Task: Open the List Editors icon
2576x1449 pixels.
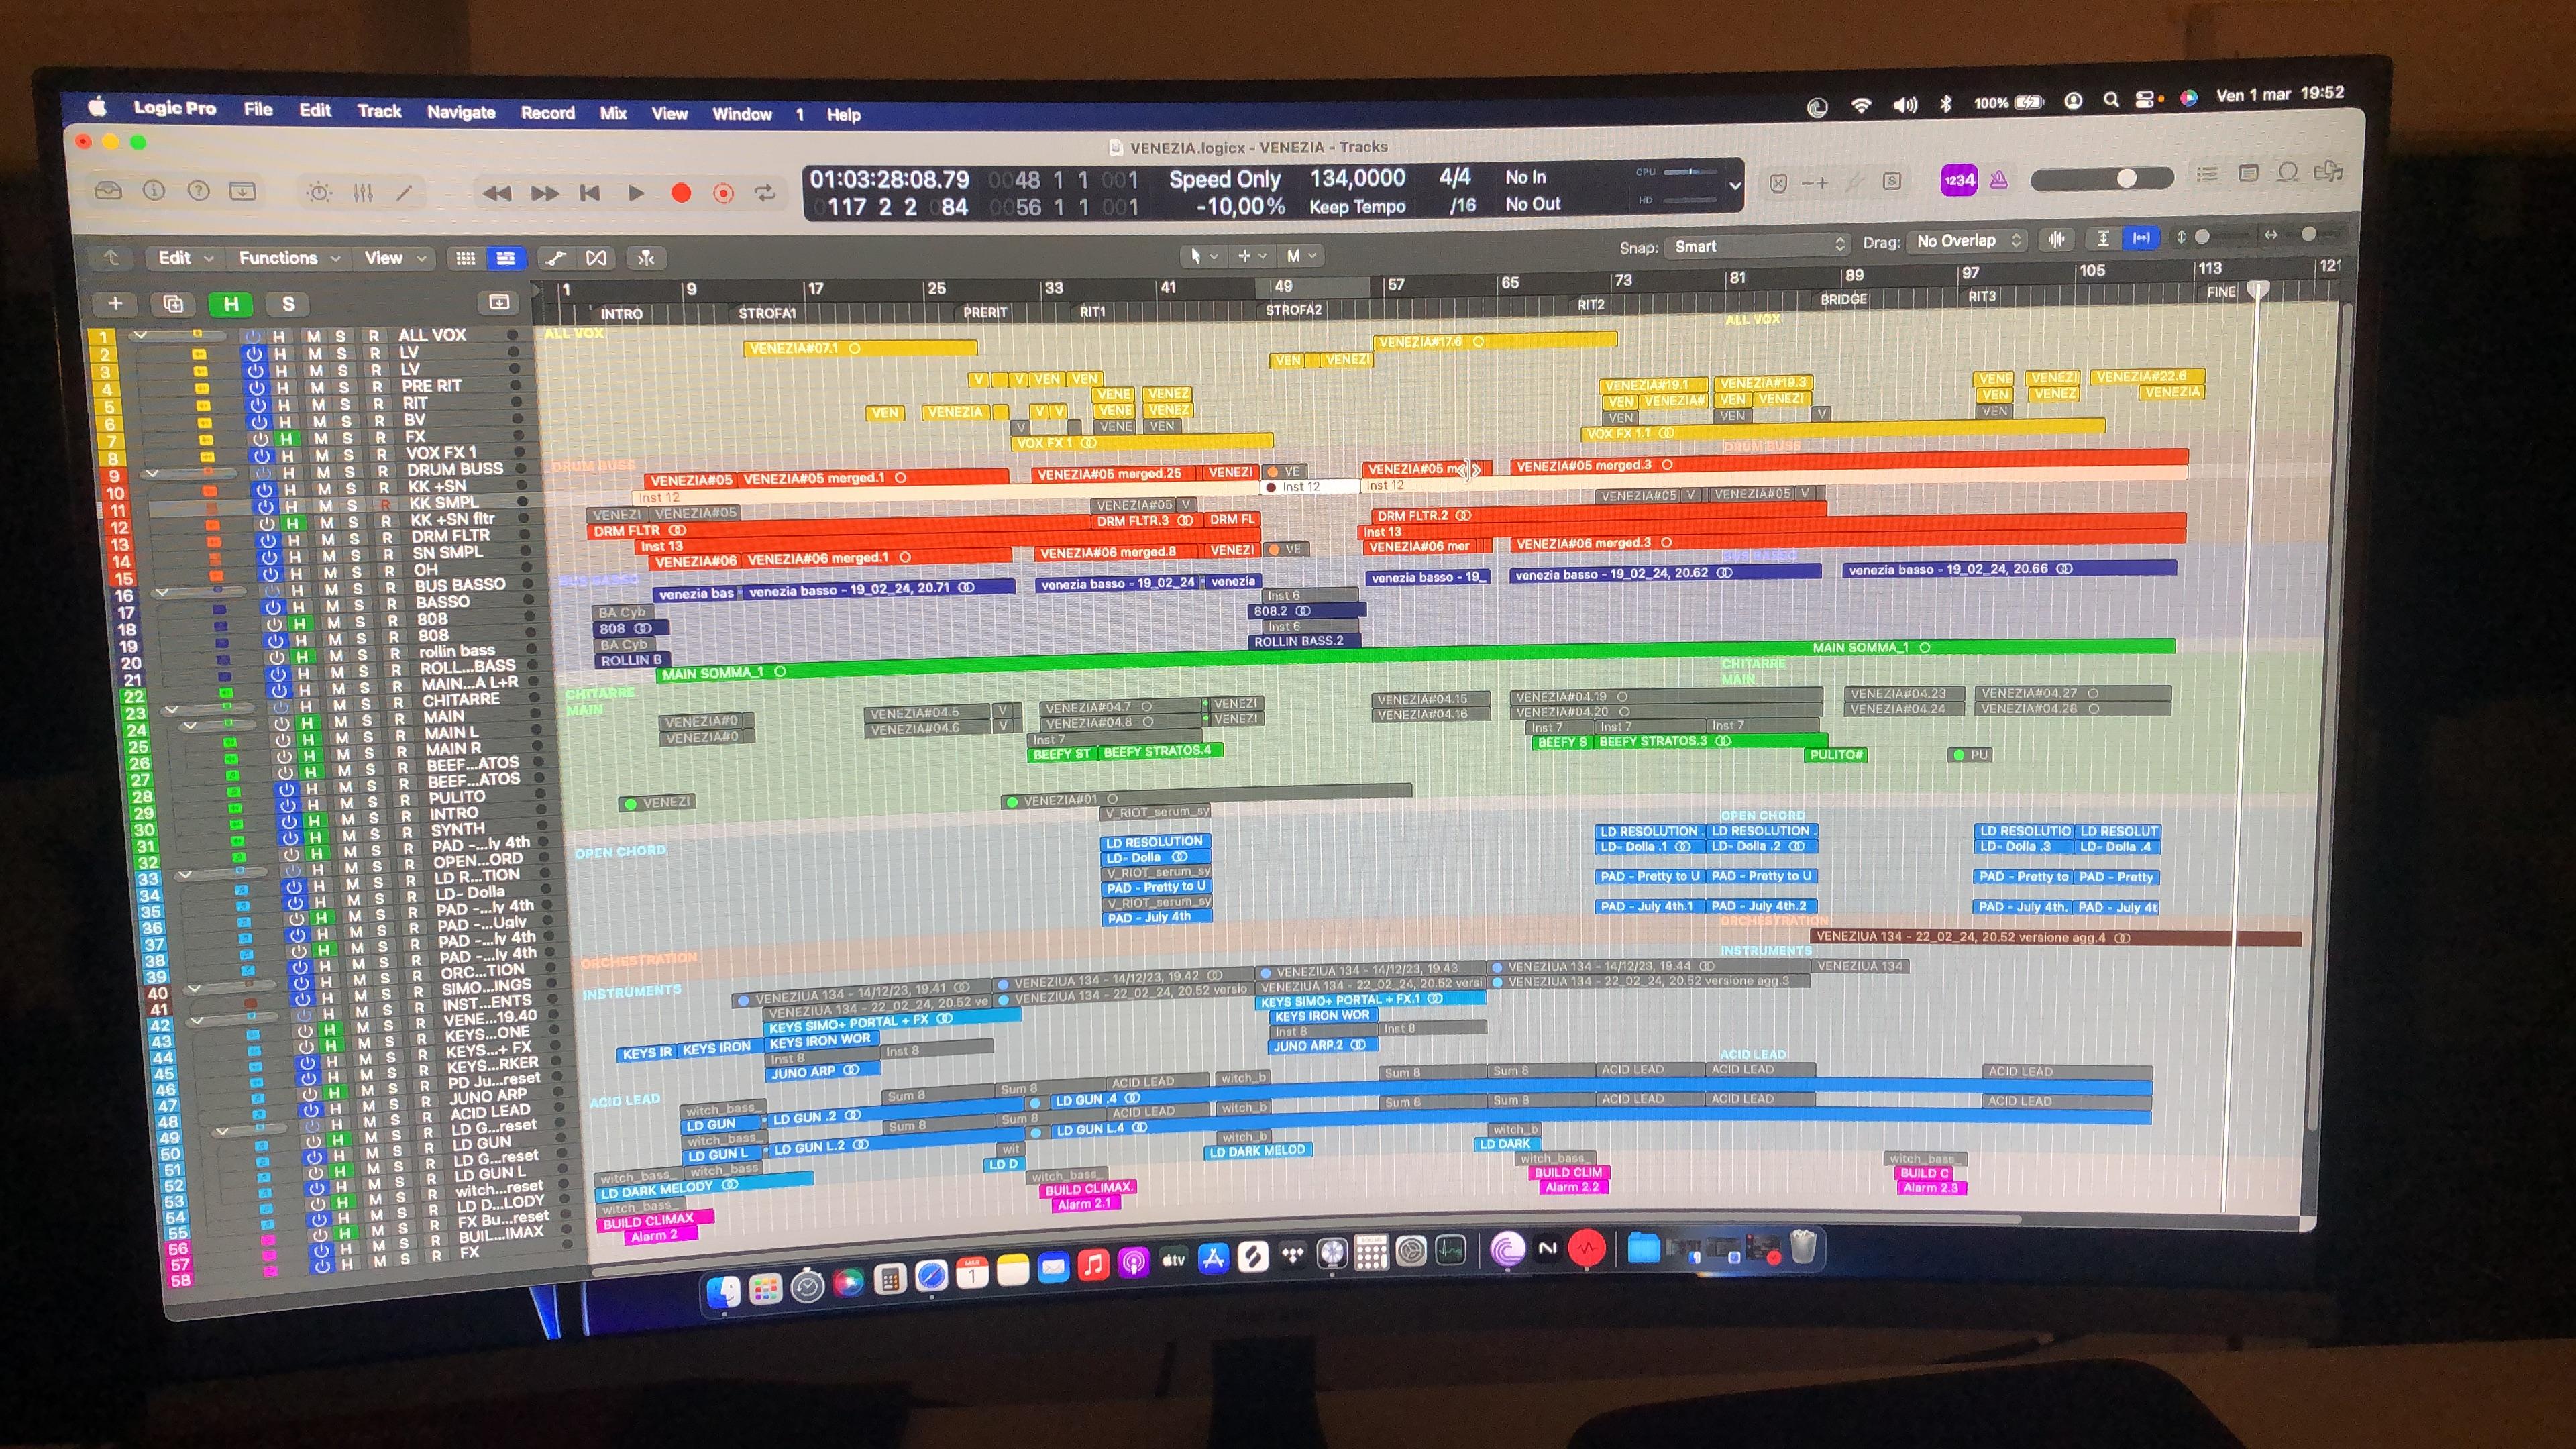Action: pyautogui.click(x=2206, y=175)
